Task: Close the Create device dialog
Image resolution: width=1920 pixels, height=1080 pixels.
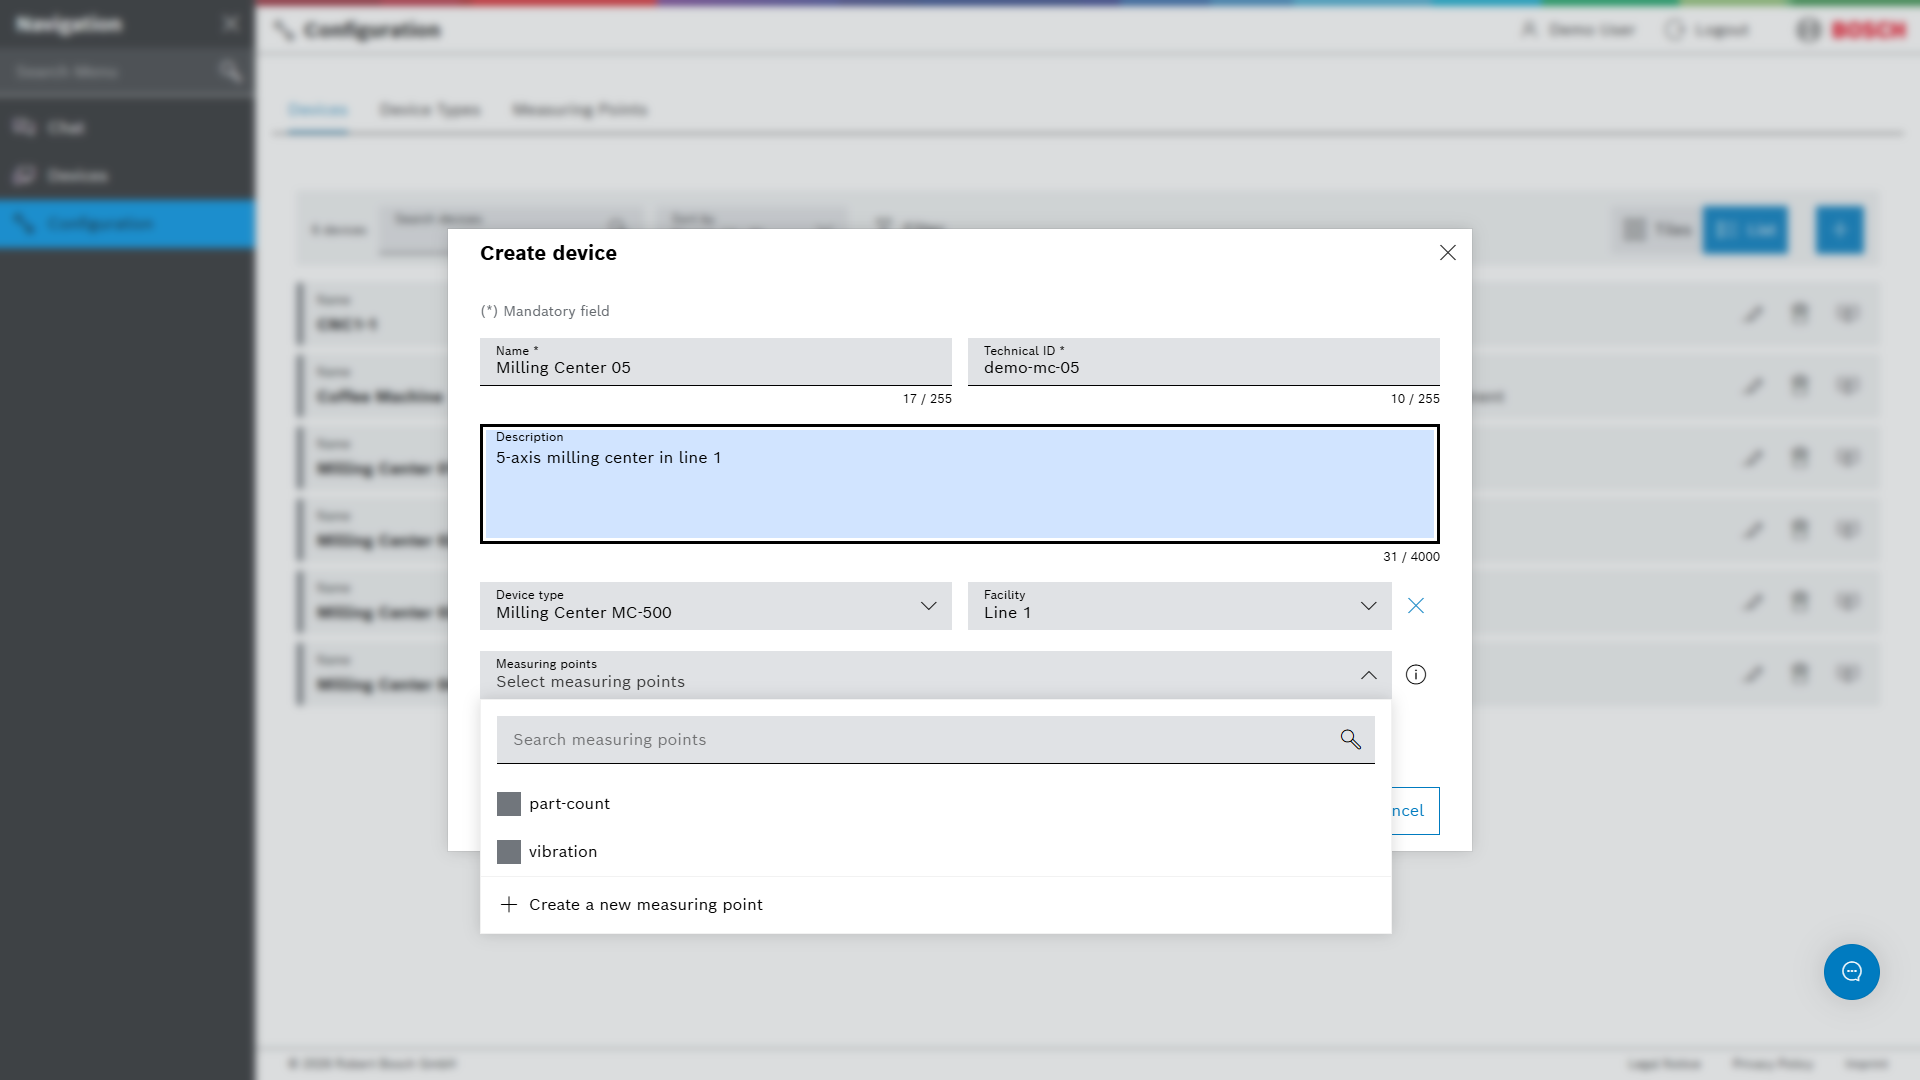Action: (1447, 253)
